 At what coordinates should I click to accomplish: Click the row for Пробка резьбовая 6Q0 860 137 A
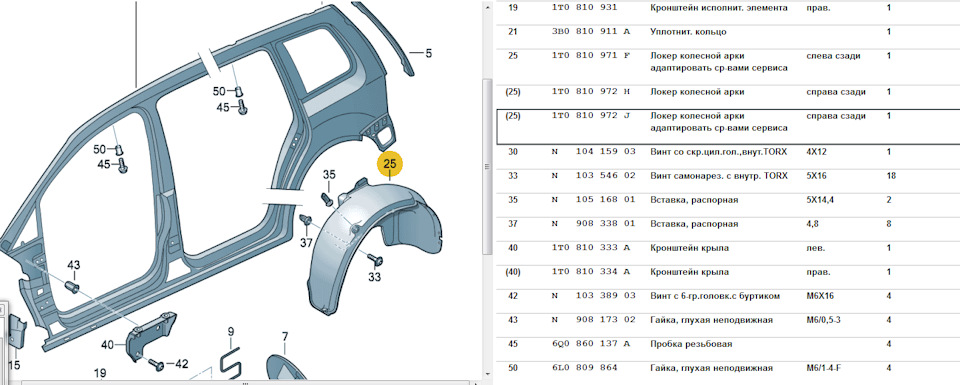727,344
